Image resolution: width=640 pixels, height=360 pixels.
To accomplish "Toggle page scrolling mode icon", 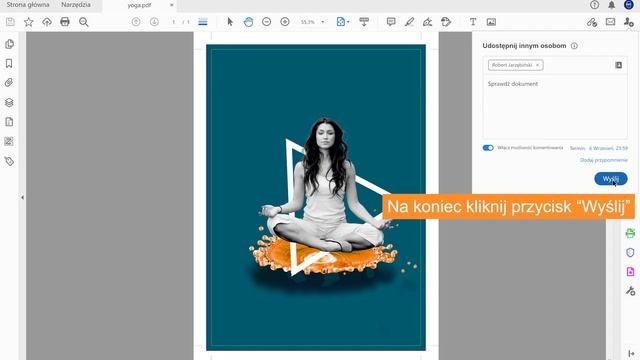I will [x=203, y=22].
